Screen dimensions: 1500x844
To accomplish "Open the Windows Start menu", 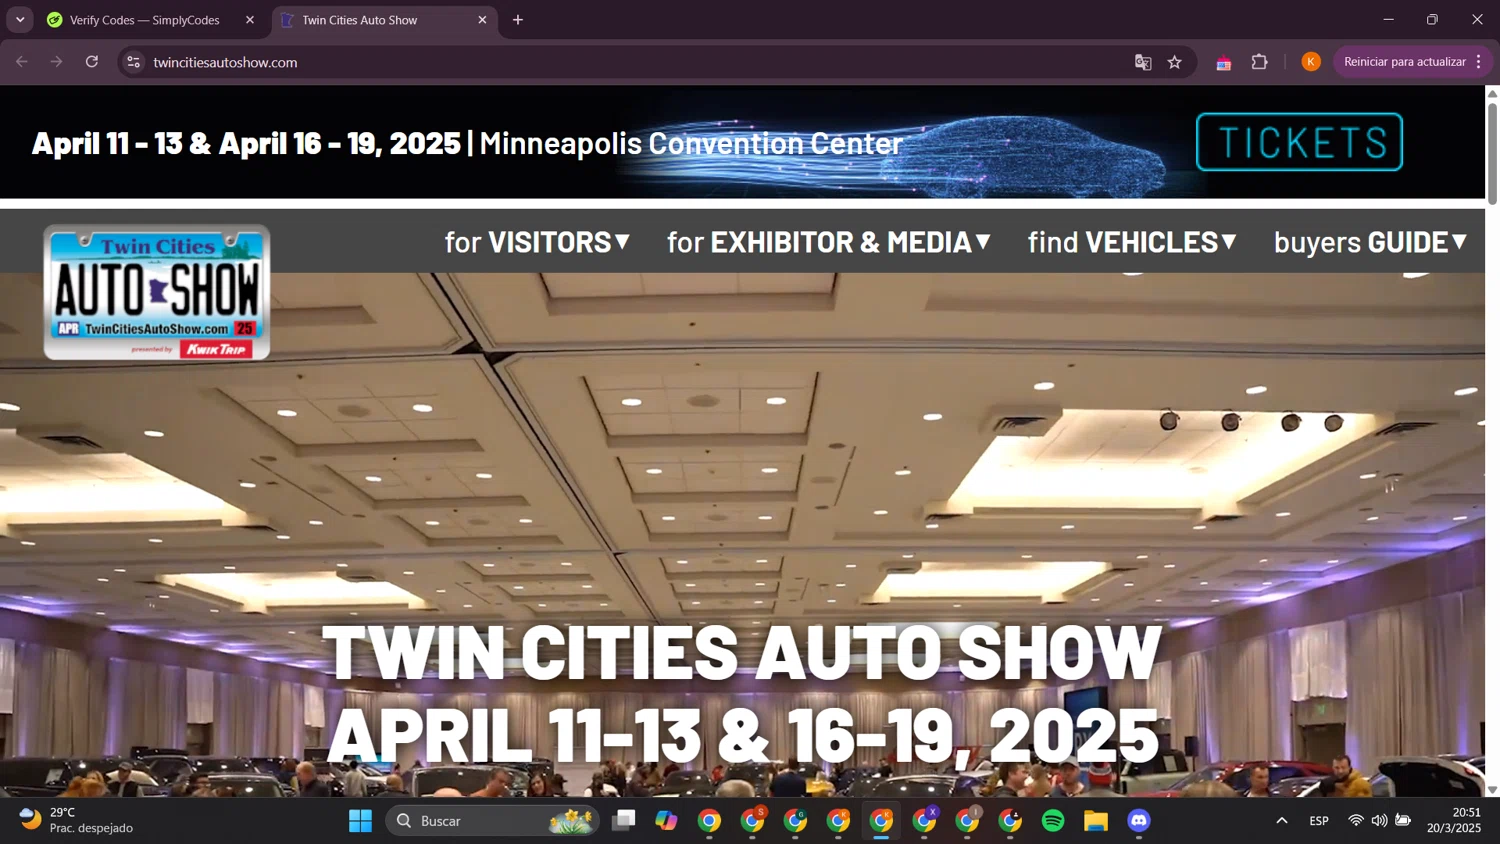I will tap(360, 821).
